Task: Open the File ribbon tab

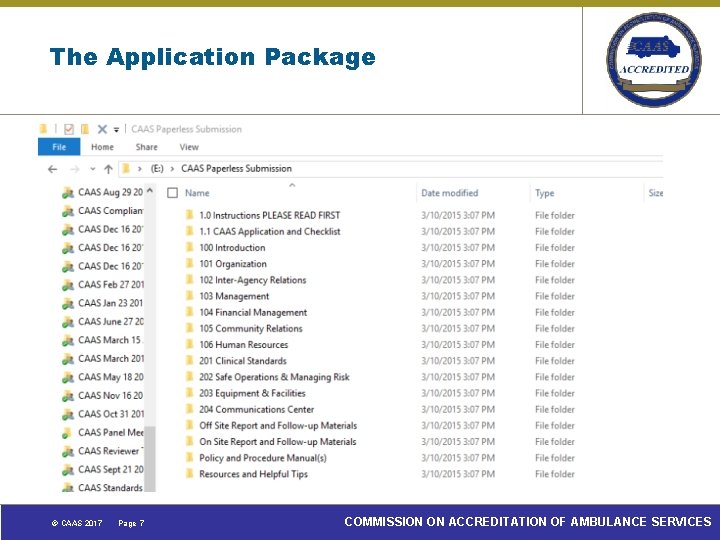Action: click(59, 147)
